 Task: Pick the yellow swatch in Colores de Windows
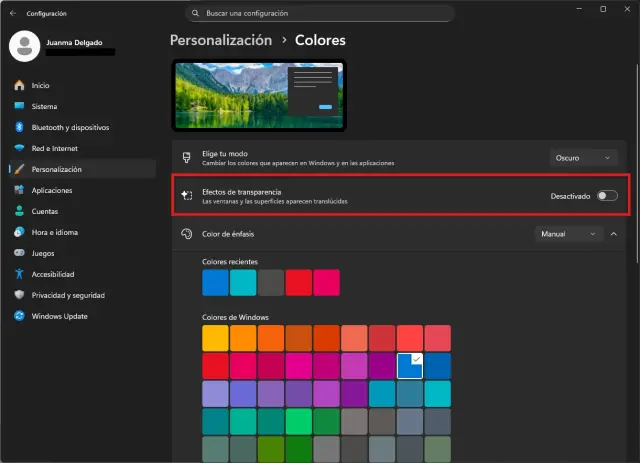point(216,337)
